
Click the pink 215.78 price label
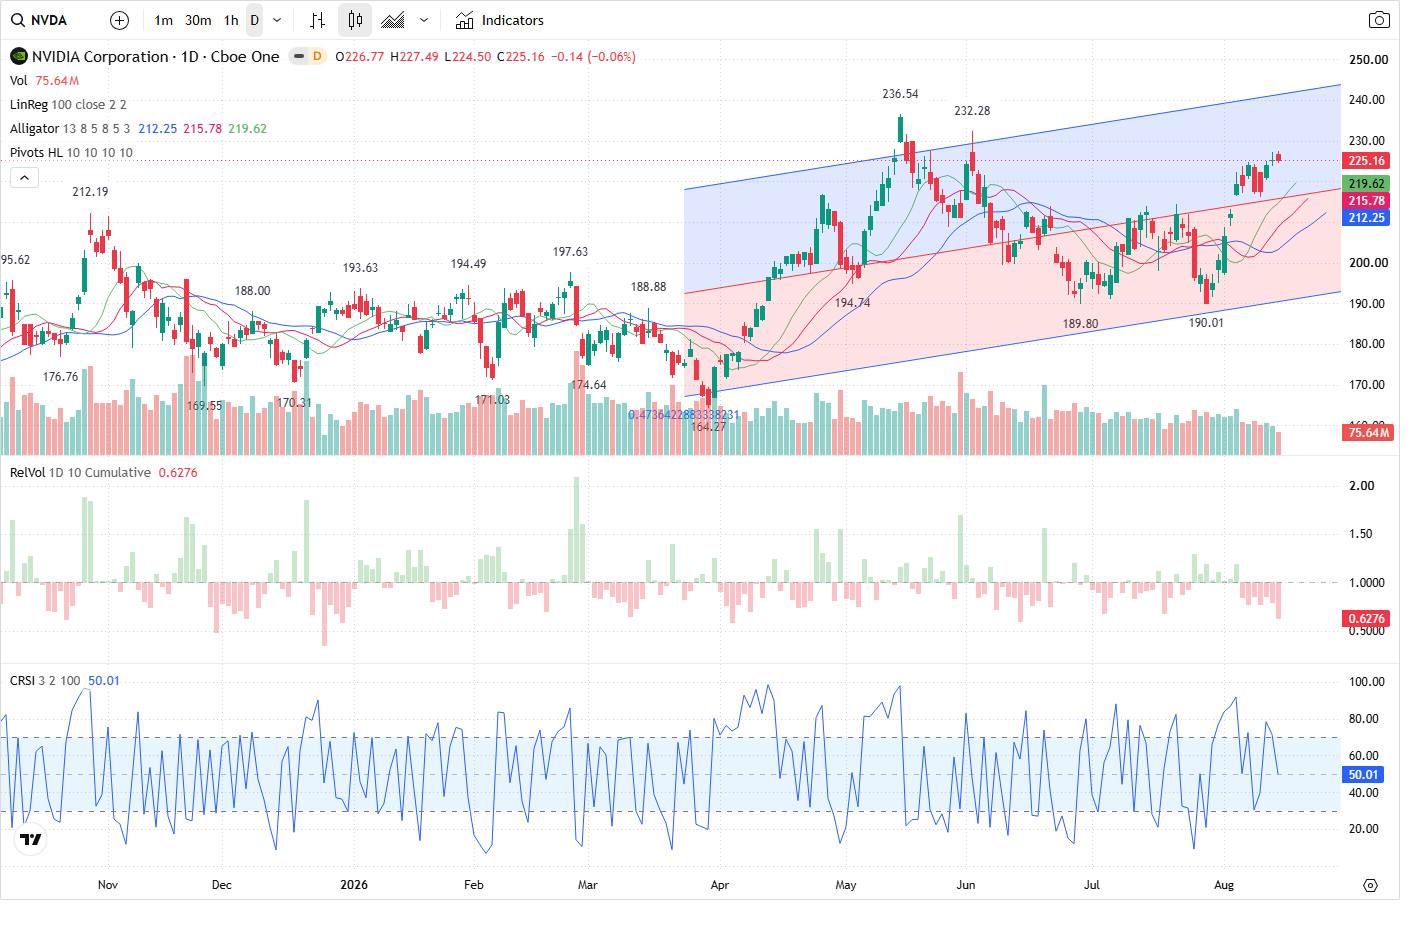pyautogui.click(x=1366, y=200)
